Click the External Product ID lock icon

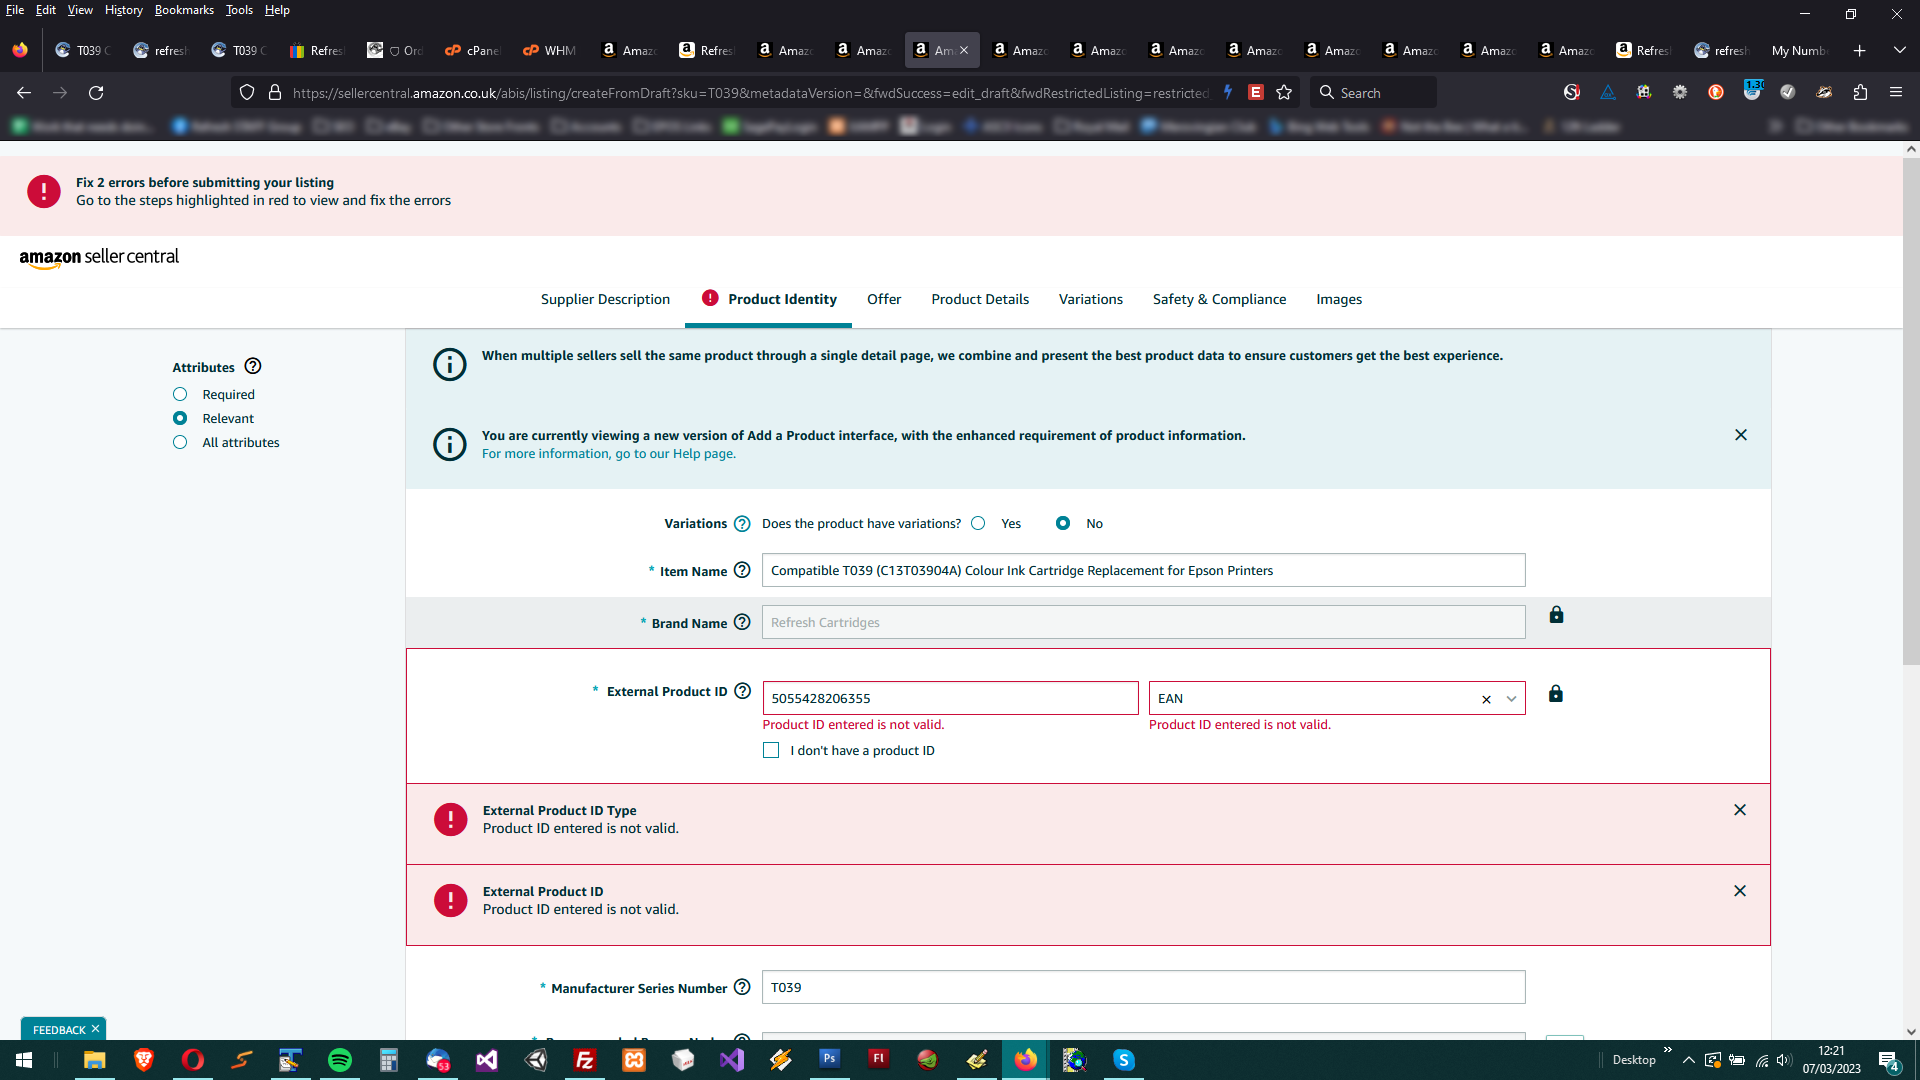tap(1556, 694)
